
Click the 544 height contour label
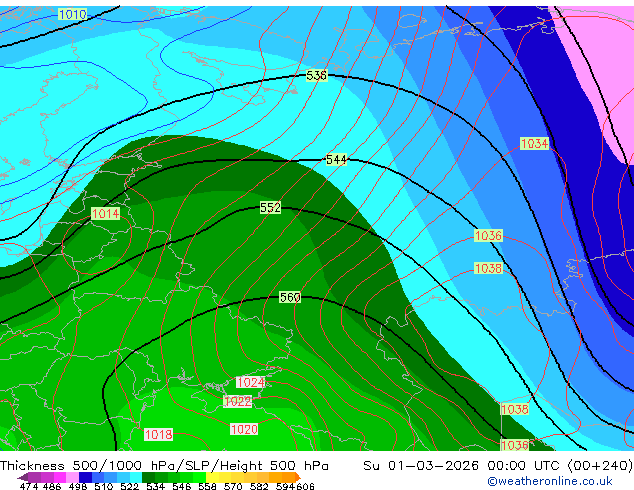[x=336, y=159]
